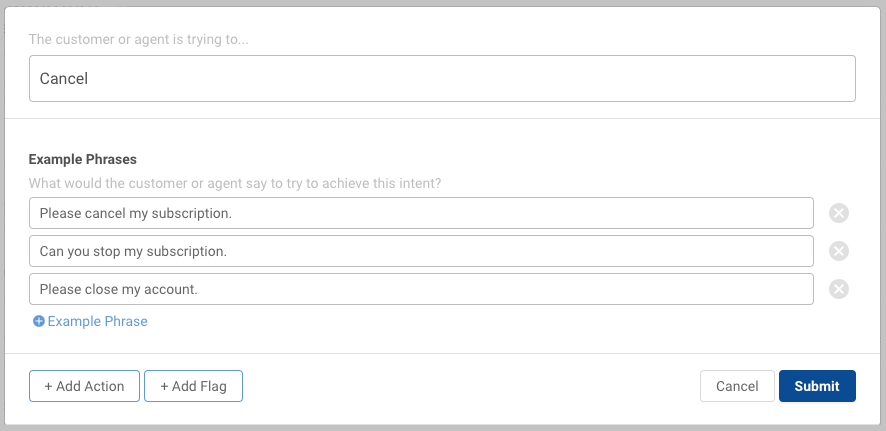Click the 'The customer or agent is trying to...' label
Screen dimensions: 886x431
(138, 40)
